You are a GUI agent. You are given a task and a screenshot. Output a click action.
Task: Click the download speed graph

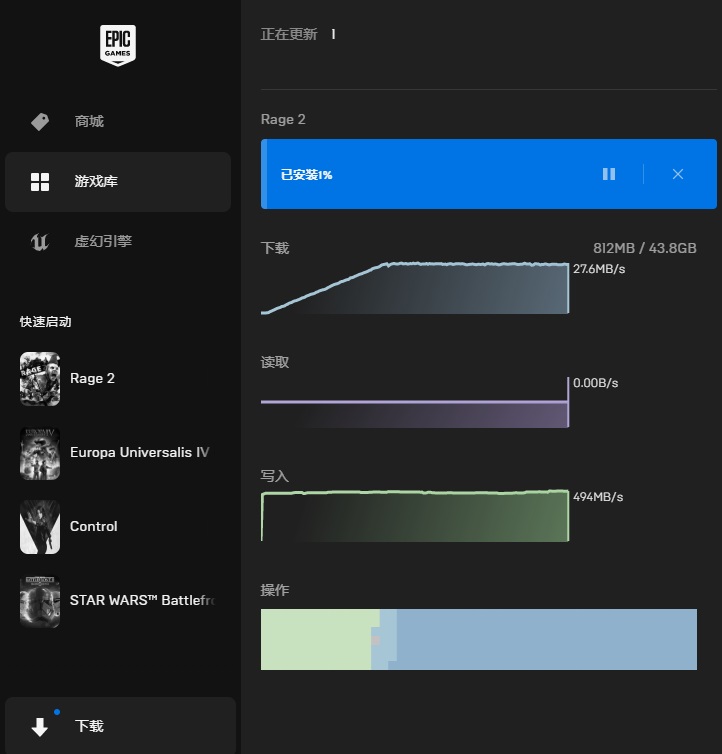pyautogui.click(x=414, y=289)
